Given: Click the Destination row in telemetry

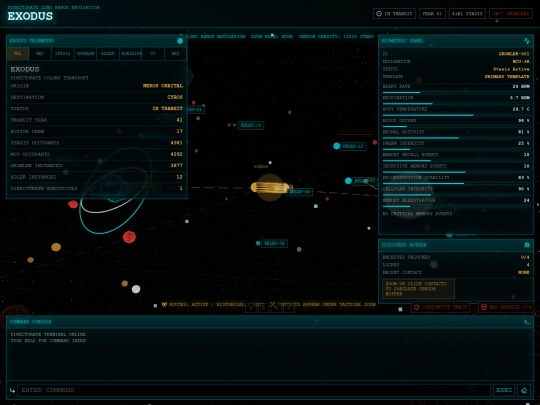Looking at the screenshot, I should point(96,97).
